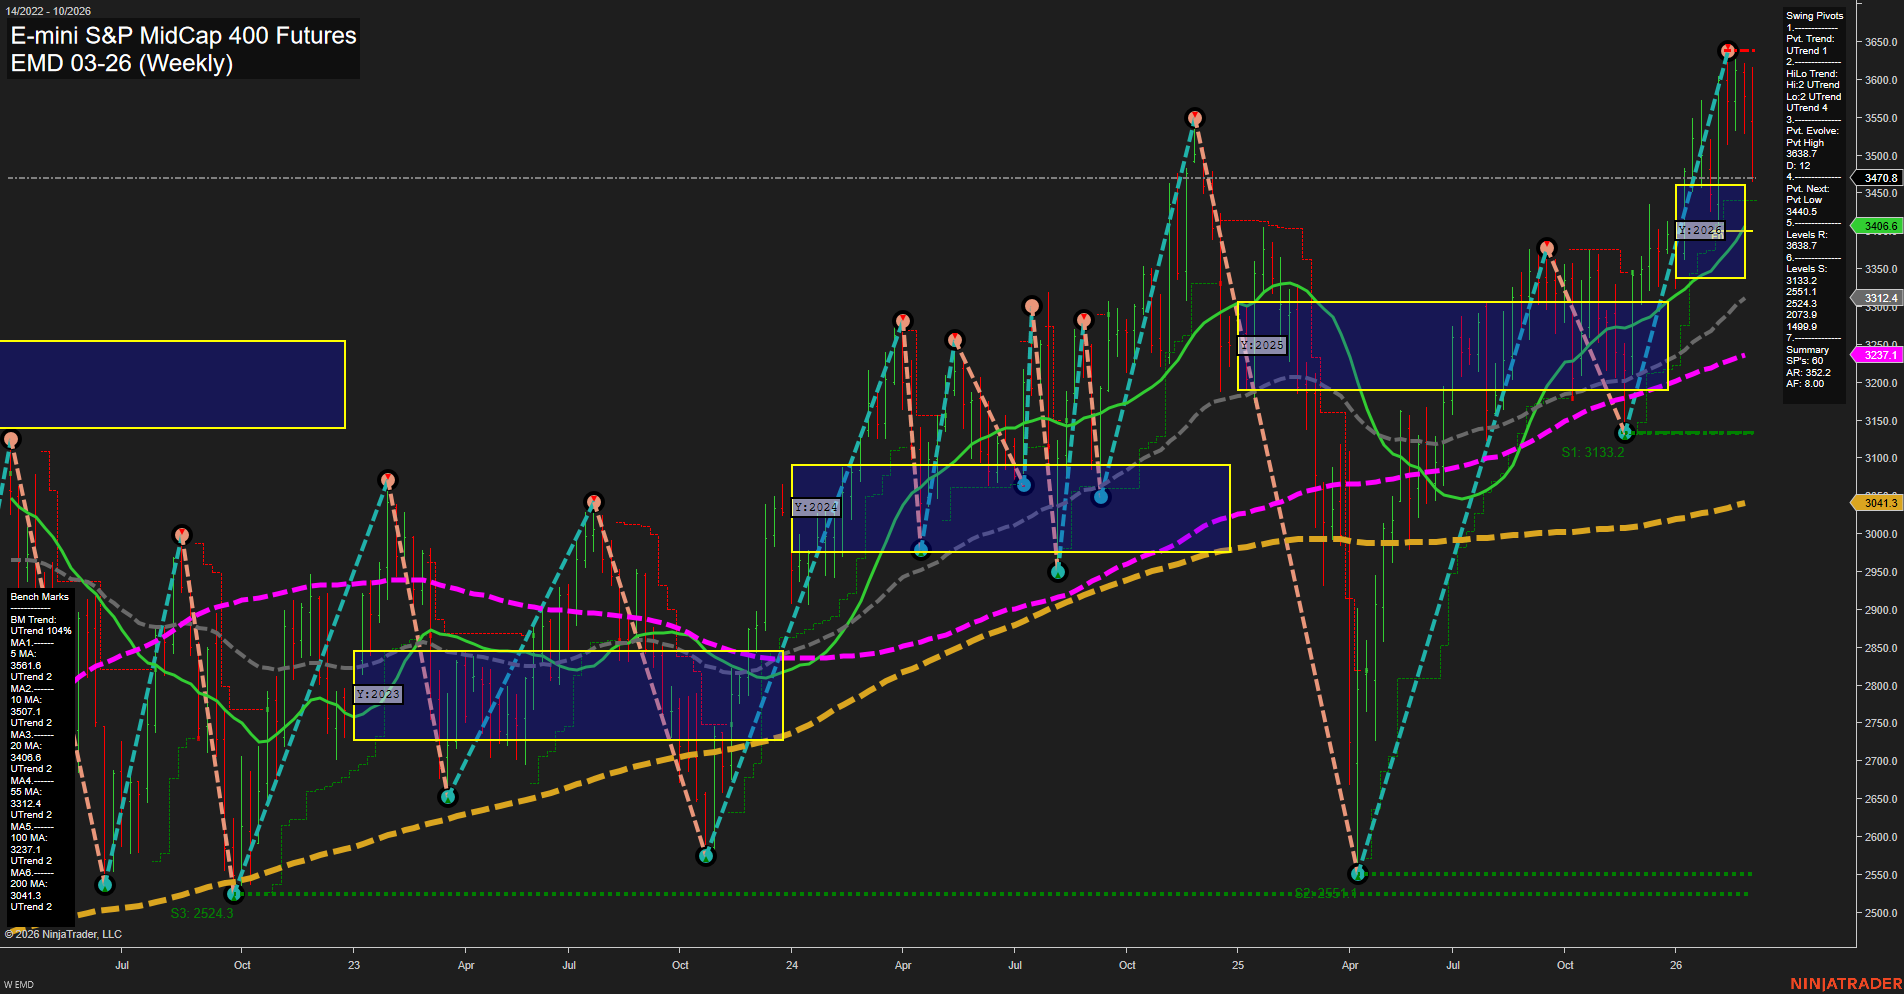The width and height of the screenshot is (1904, 994).
Task: Click the S1: 3133.2 support label
Action: tap(1593, 450)
